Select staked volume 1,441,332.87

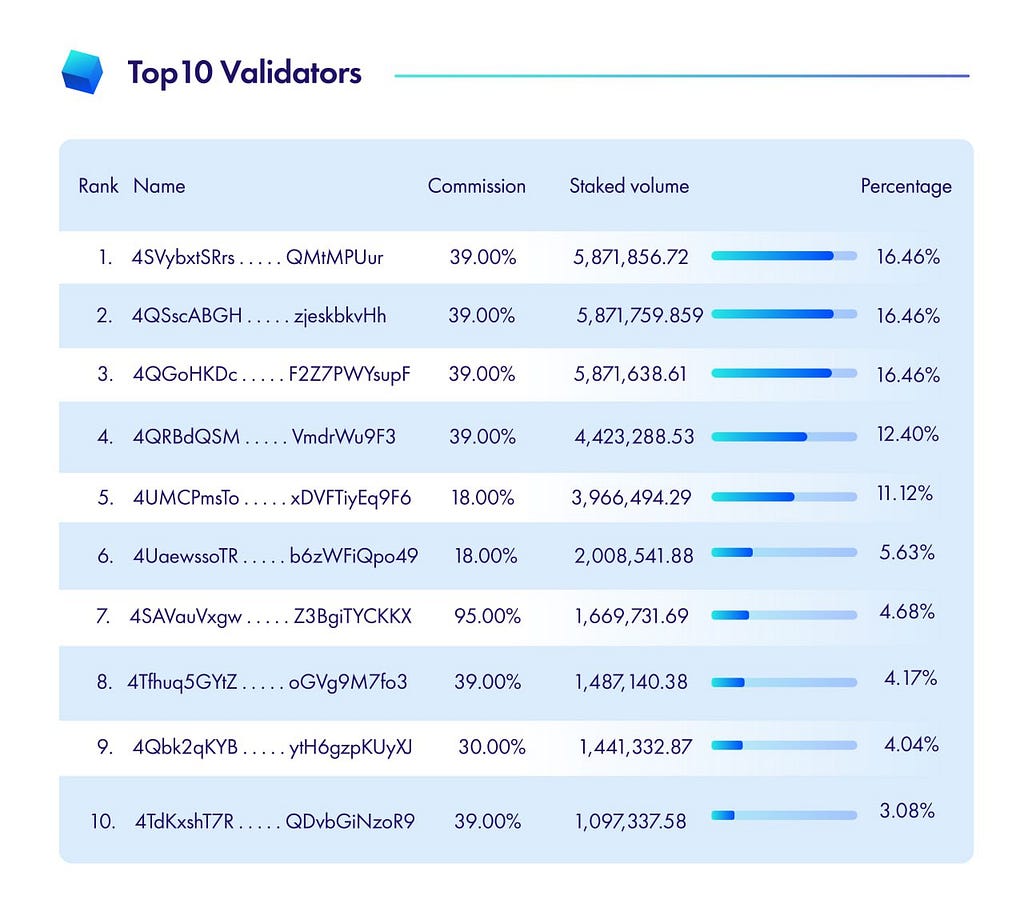pyautogui.click(x=635, y=747)
